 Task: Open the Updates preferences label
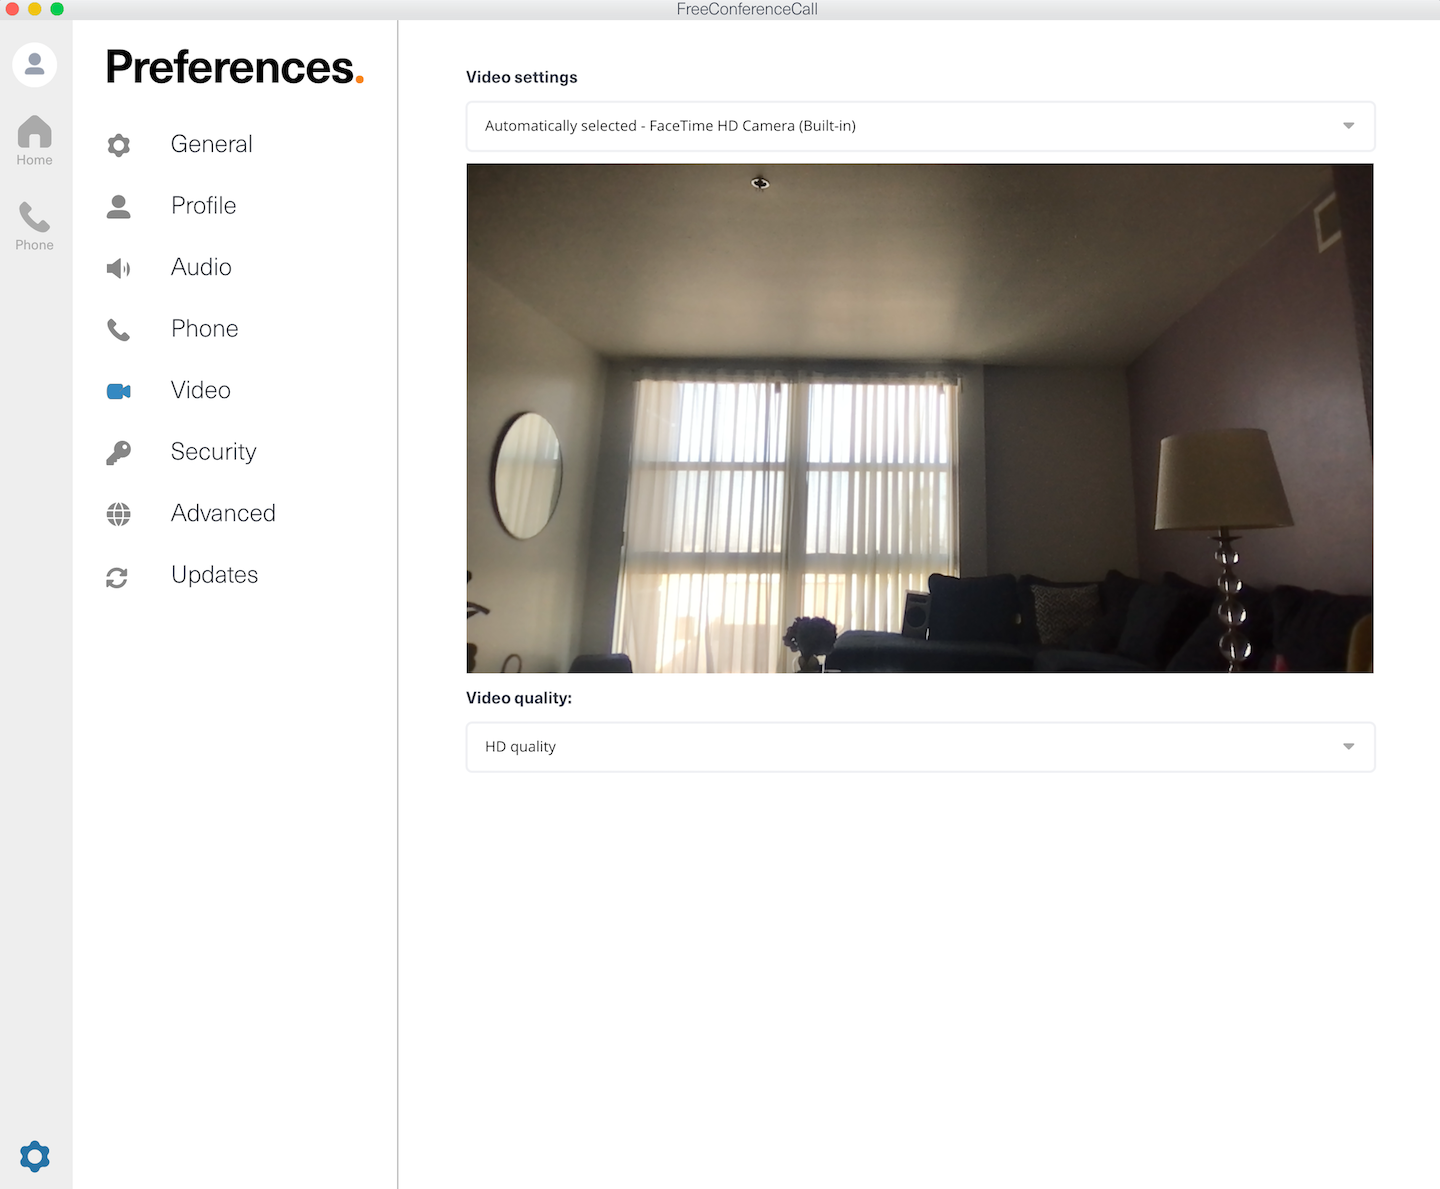point(214,575)
